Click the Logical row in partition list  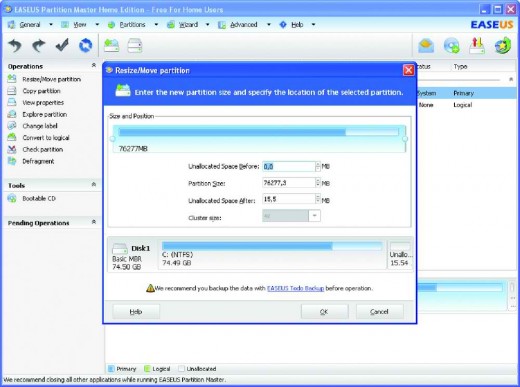pos(467,105)
